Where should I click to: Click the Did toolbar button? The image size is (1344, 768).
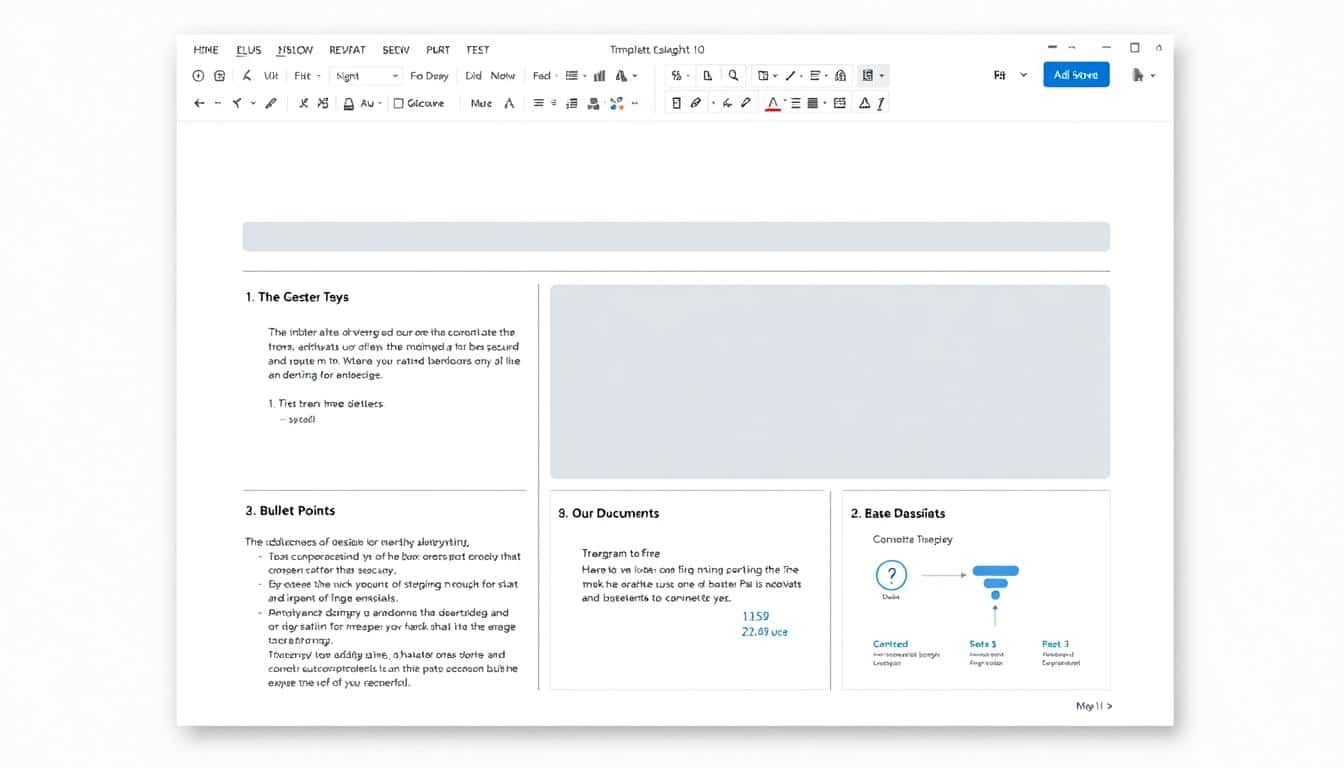point(473,76)
